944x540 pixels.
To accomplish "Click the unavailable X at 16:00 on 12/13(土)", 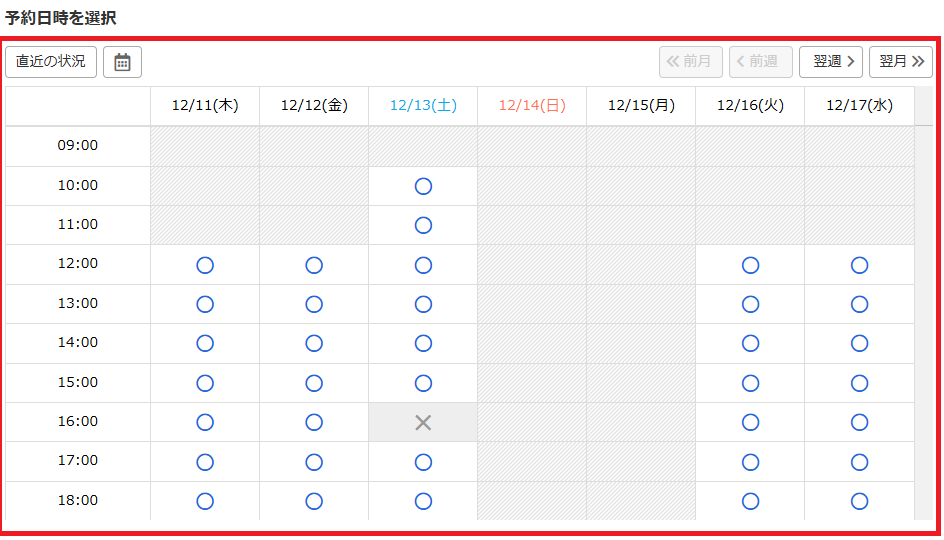I will (423, 422).
